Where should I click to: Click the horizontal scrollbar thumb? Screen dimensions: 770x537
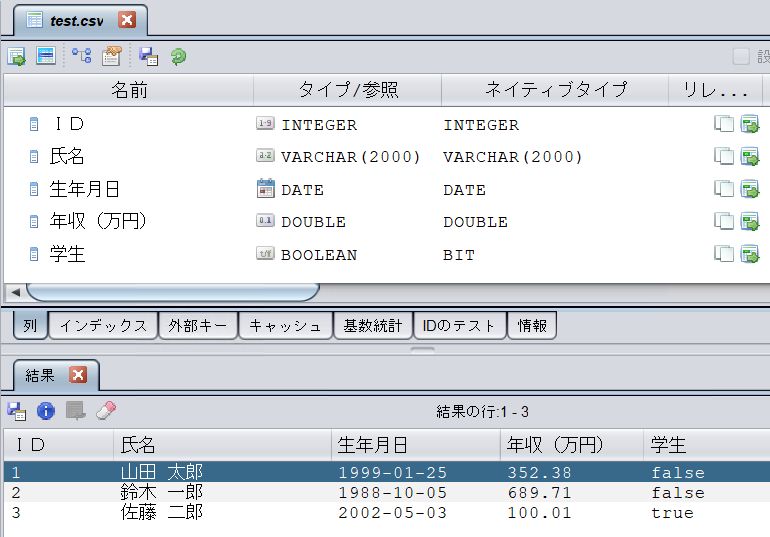[173, 292]
